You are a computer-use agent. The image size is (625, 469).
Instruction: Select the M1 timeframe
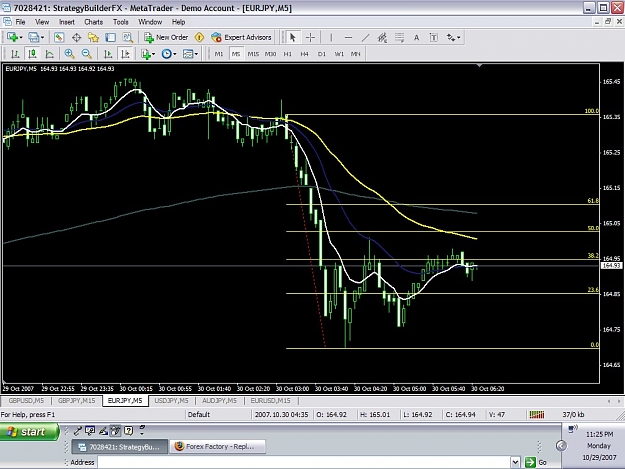[x=219, y=54]
